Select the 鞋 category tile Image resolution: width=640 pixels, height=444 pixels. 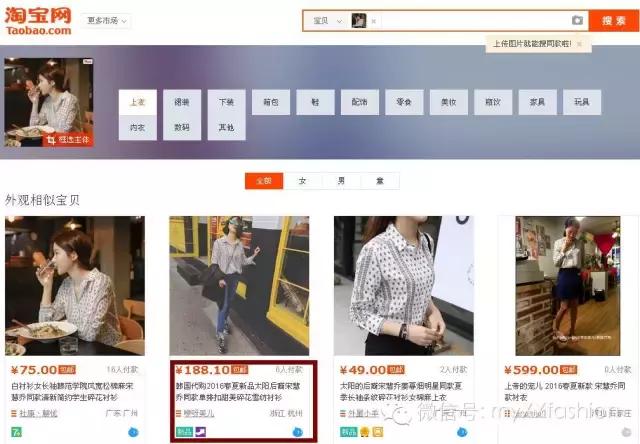316,102
